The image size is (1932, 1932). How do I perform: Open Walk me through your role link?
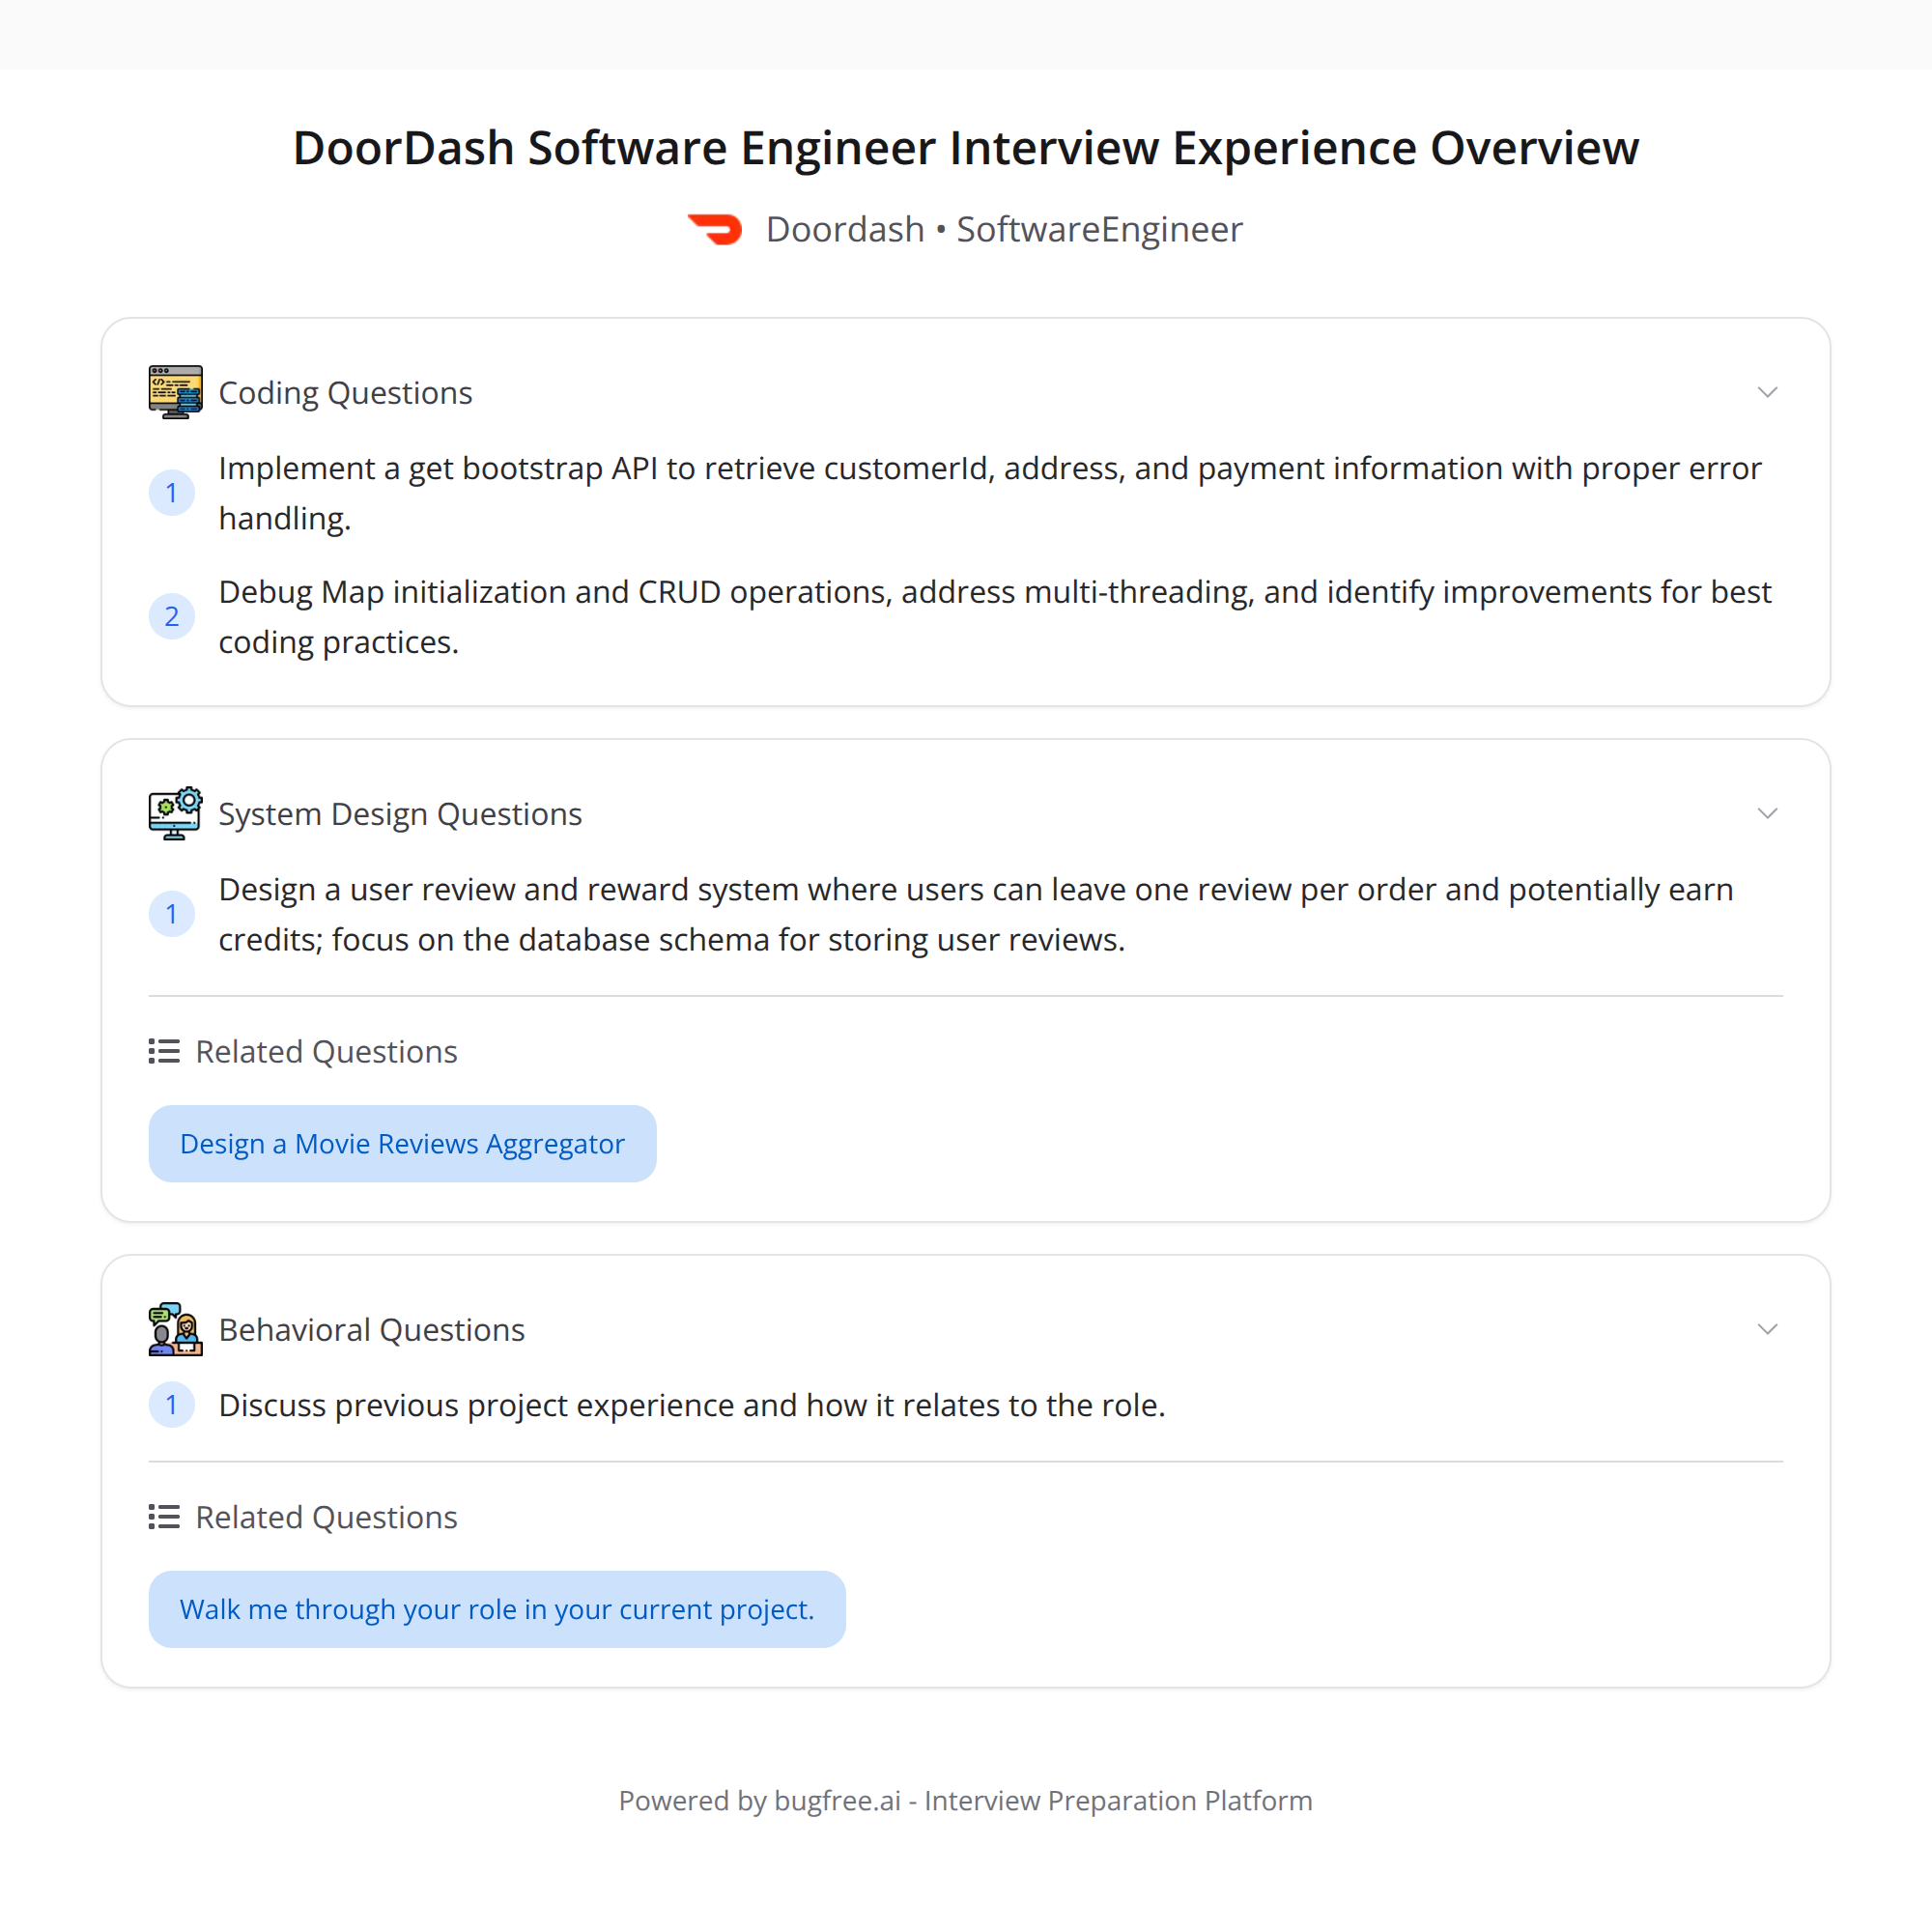497,1609
